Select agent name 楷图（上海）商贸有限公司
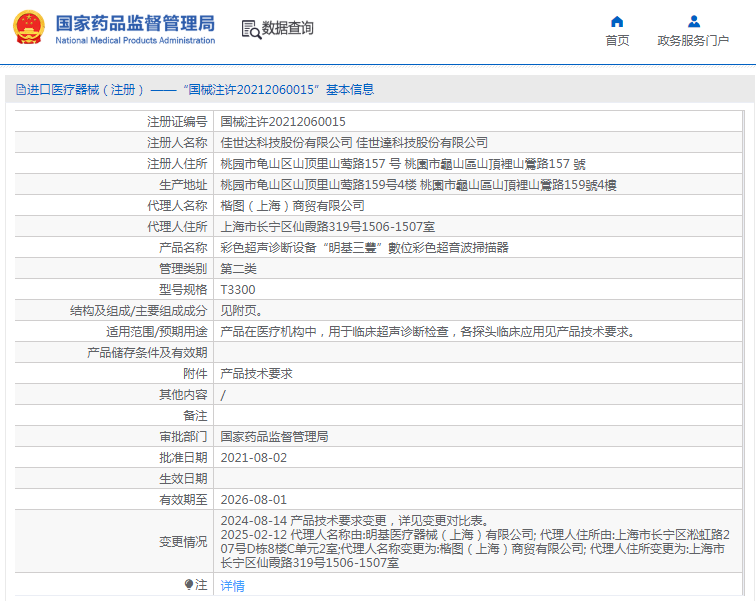 coord(292,206)
